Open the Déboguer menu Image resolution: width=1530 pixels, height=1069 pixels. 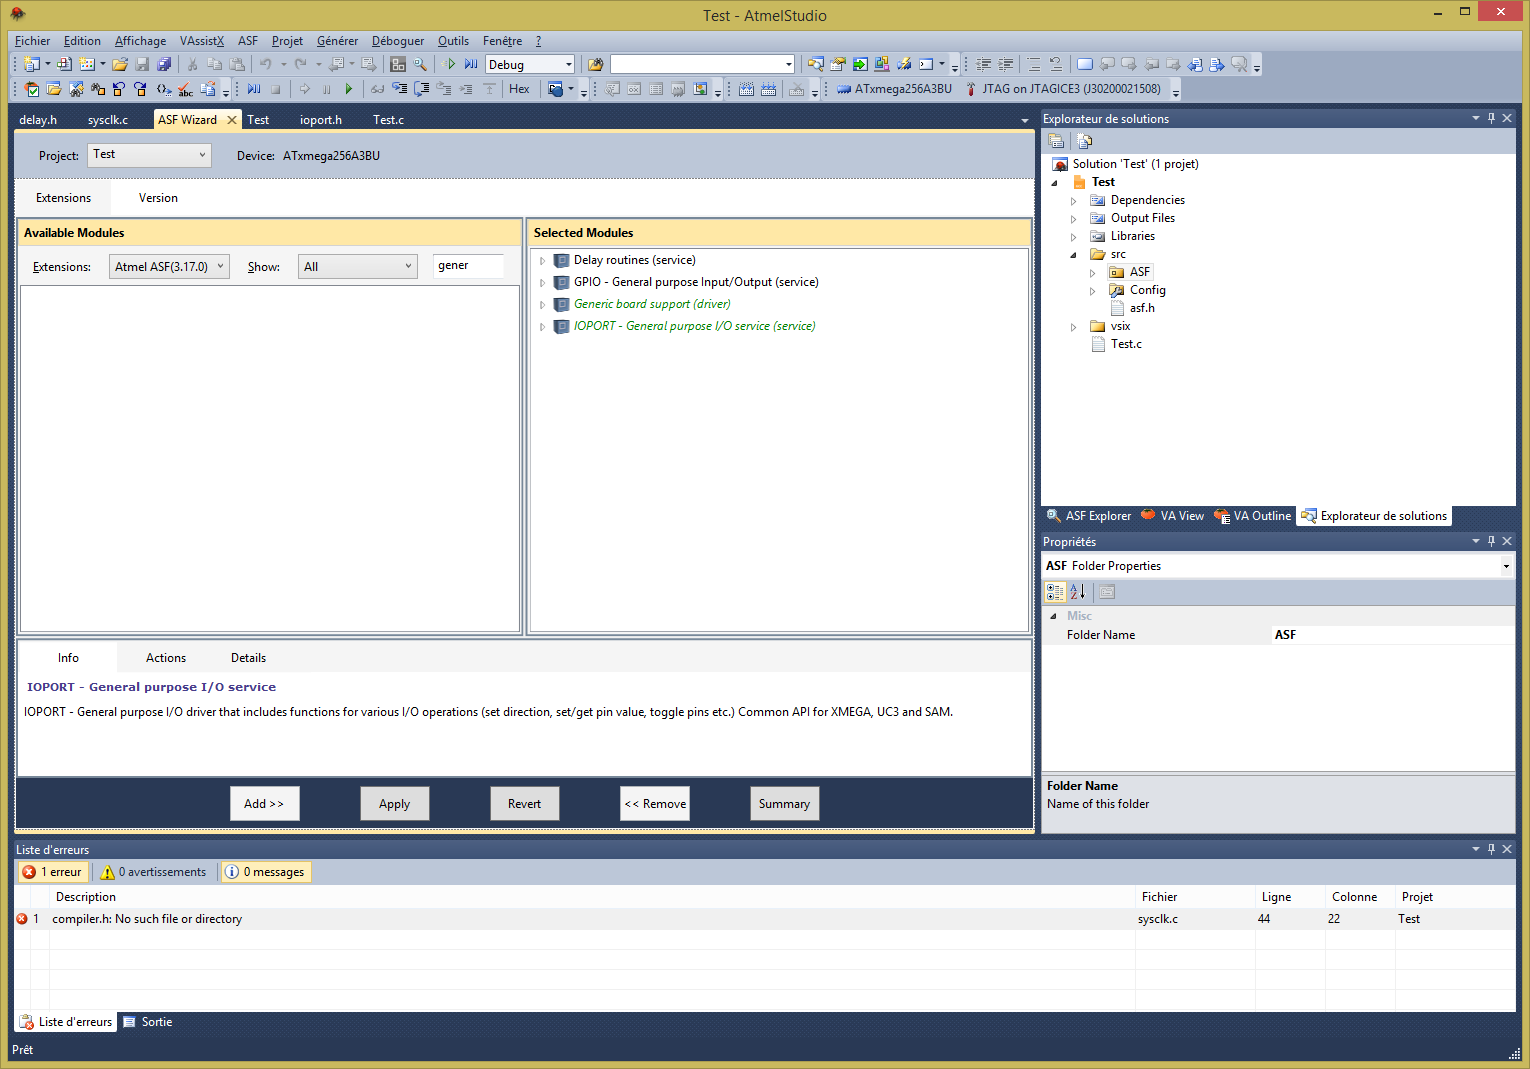(x=397, y=41)
